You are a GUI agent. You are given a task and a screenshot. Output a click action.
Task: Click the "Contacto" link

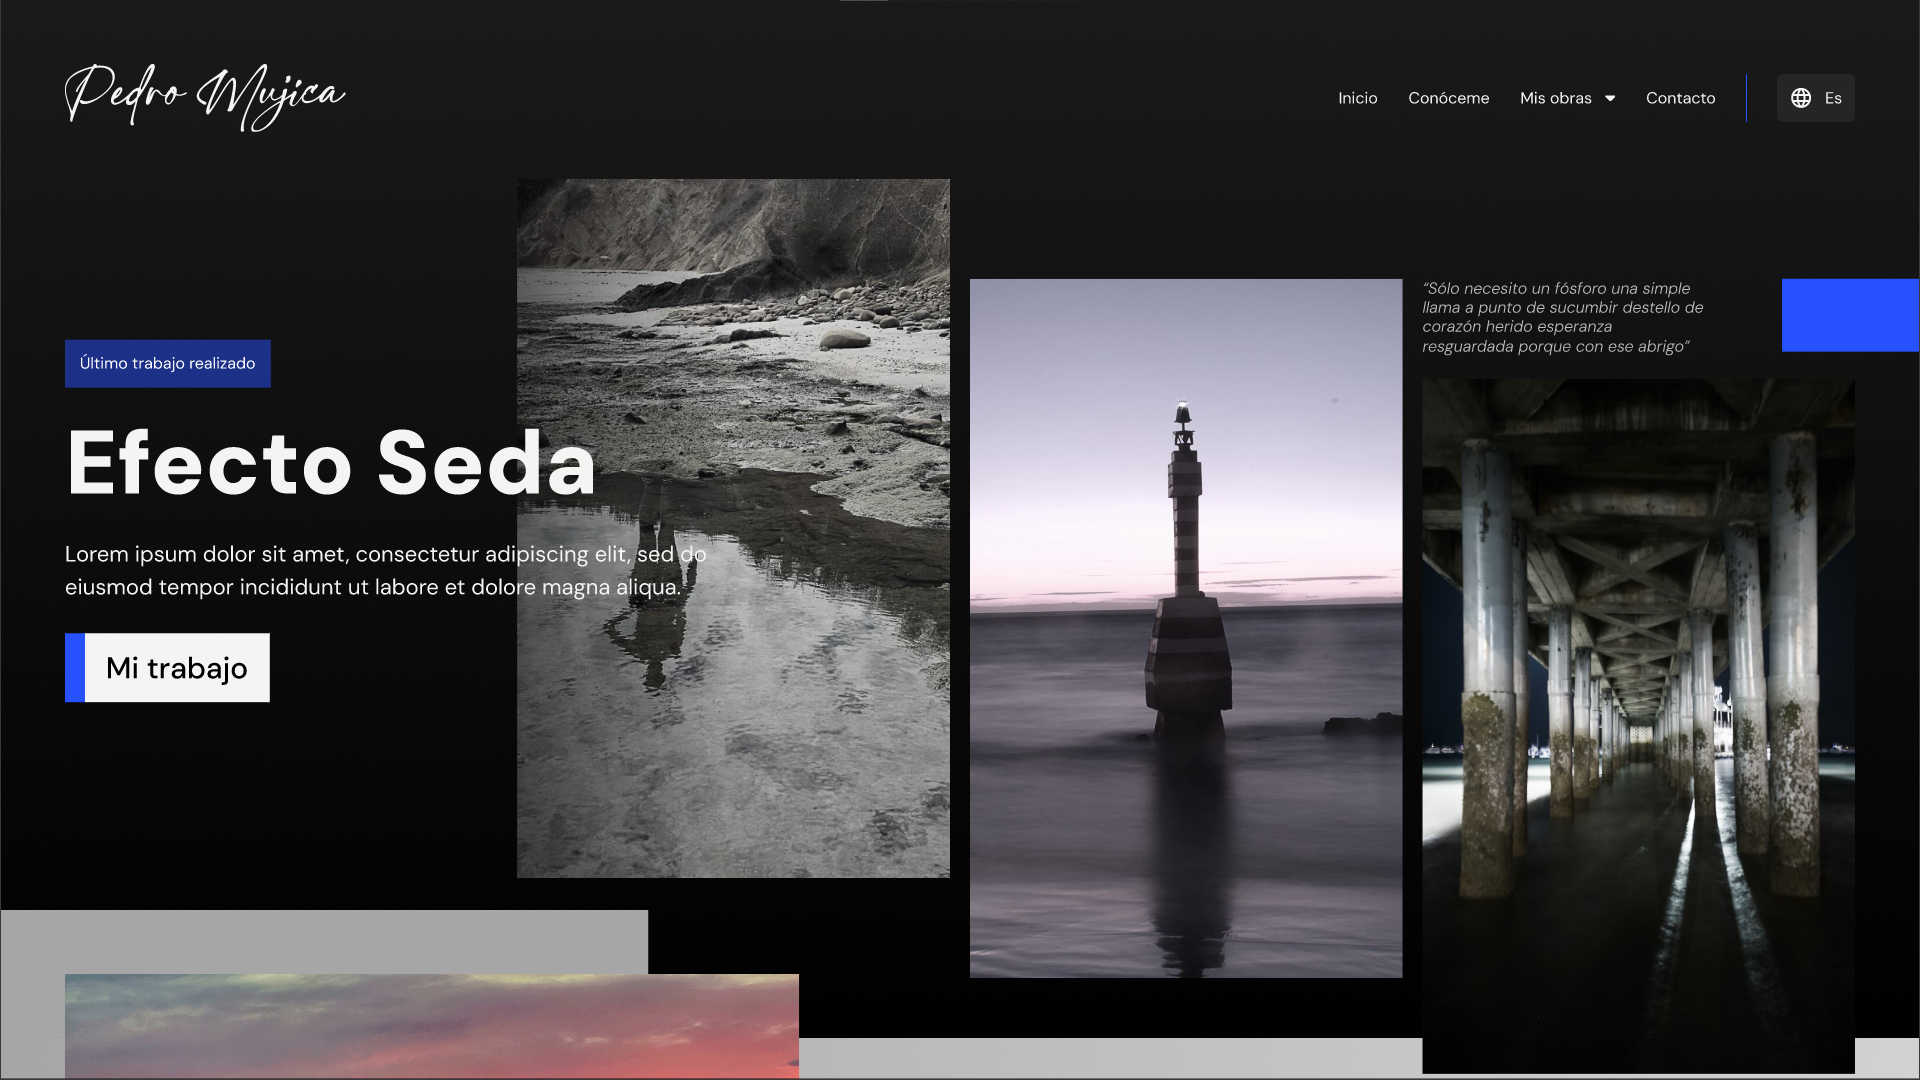tap(1680, 98)
